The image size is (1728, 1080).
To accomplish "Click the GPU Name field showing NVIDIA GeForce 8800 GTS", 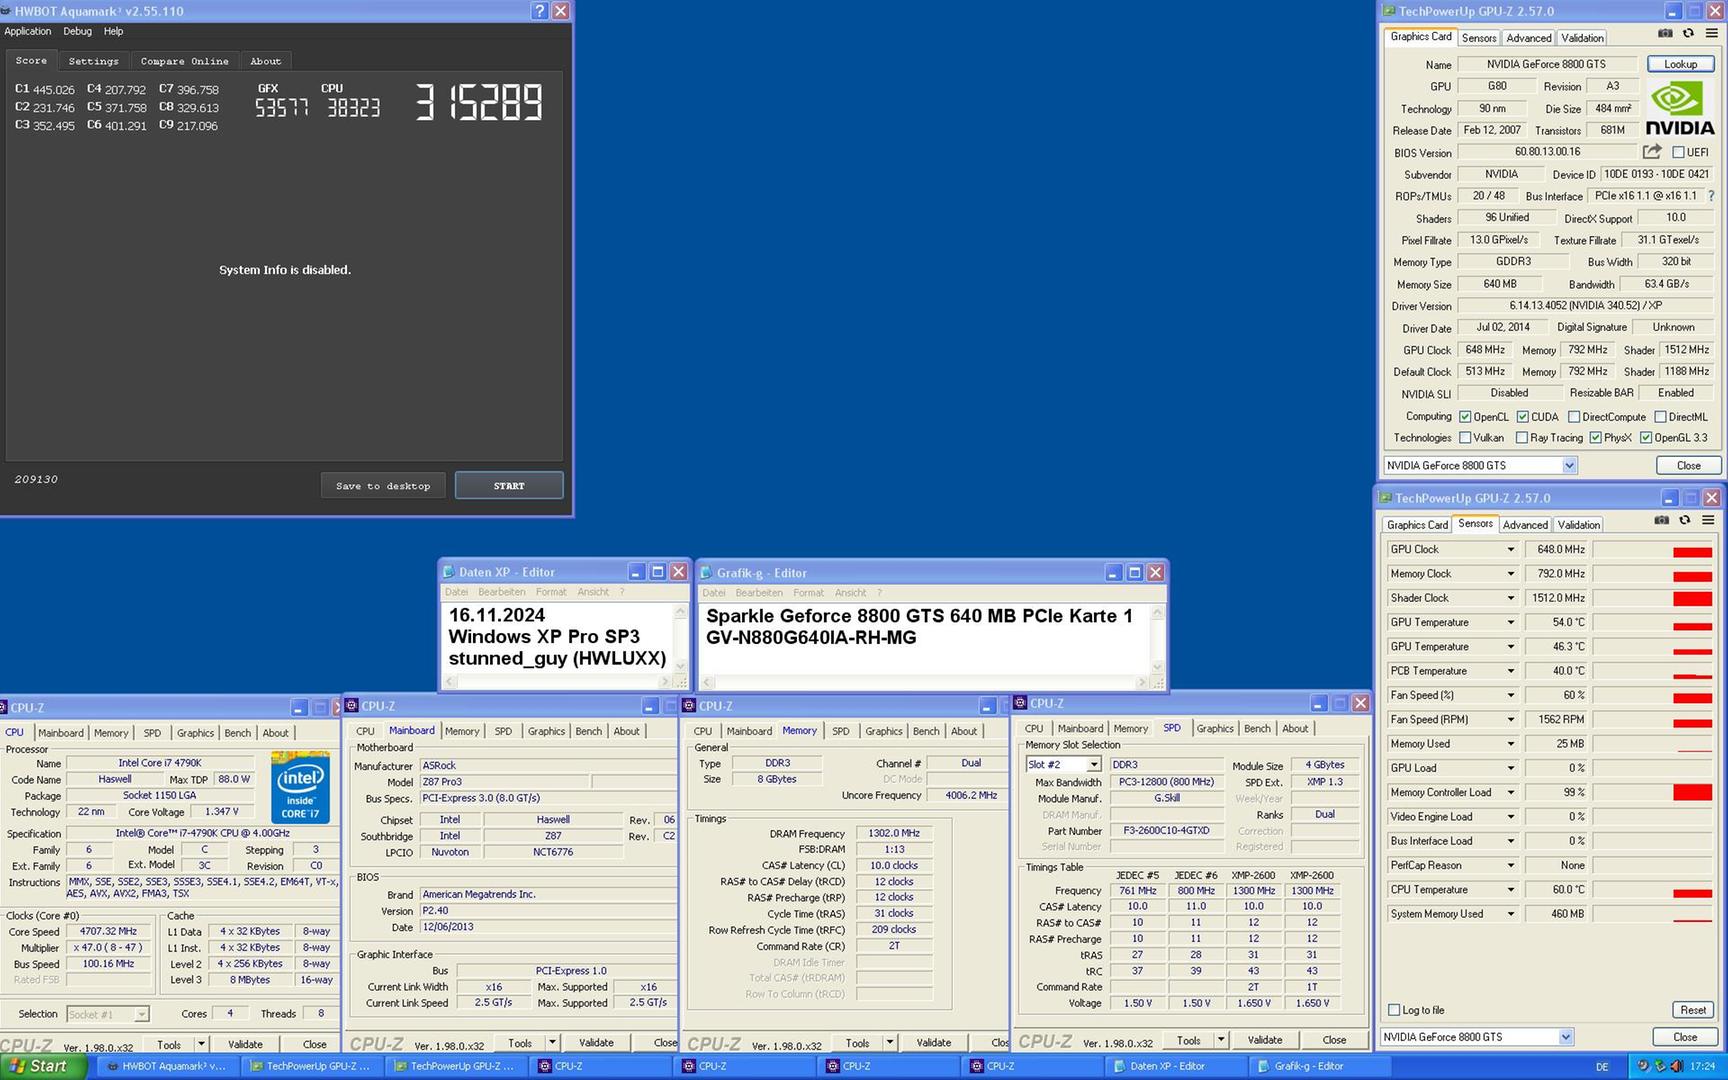I will pyautogui.click(x=1546, y=64).
